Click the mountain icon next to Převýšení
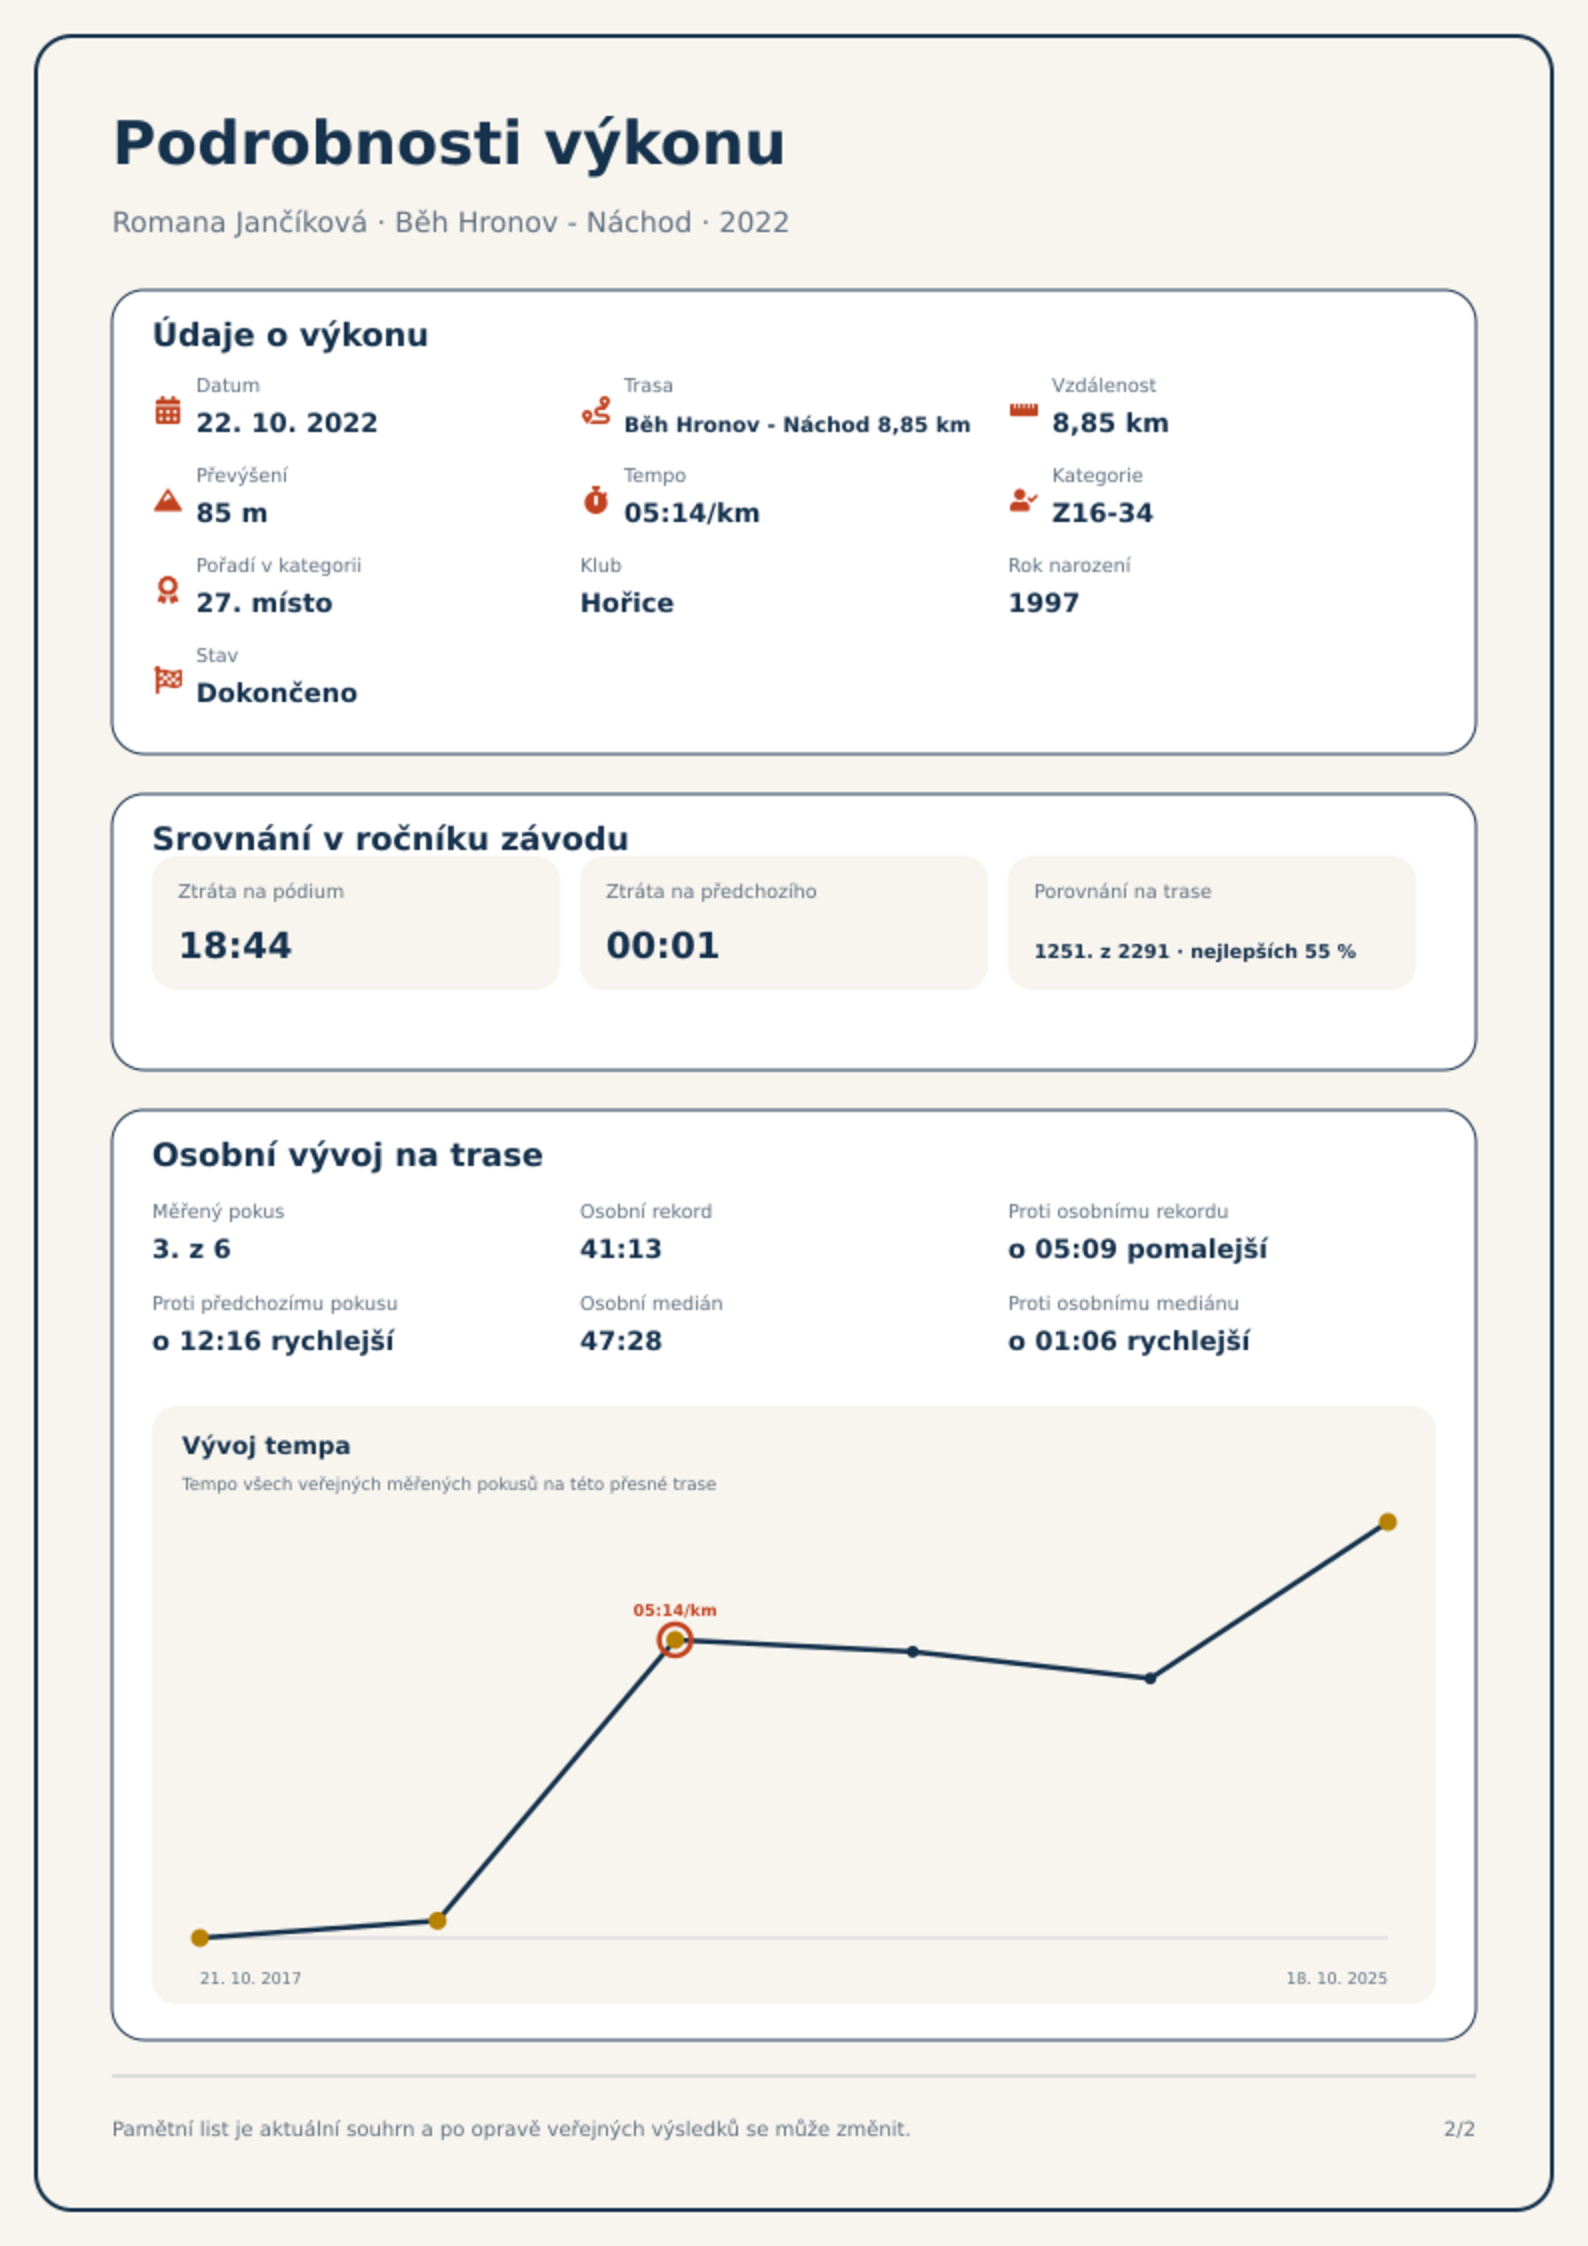The width and height of the screenshot is (1588, 2246). point(168,500)
